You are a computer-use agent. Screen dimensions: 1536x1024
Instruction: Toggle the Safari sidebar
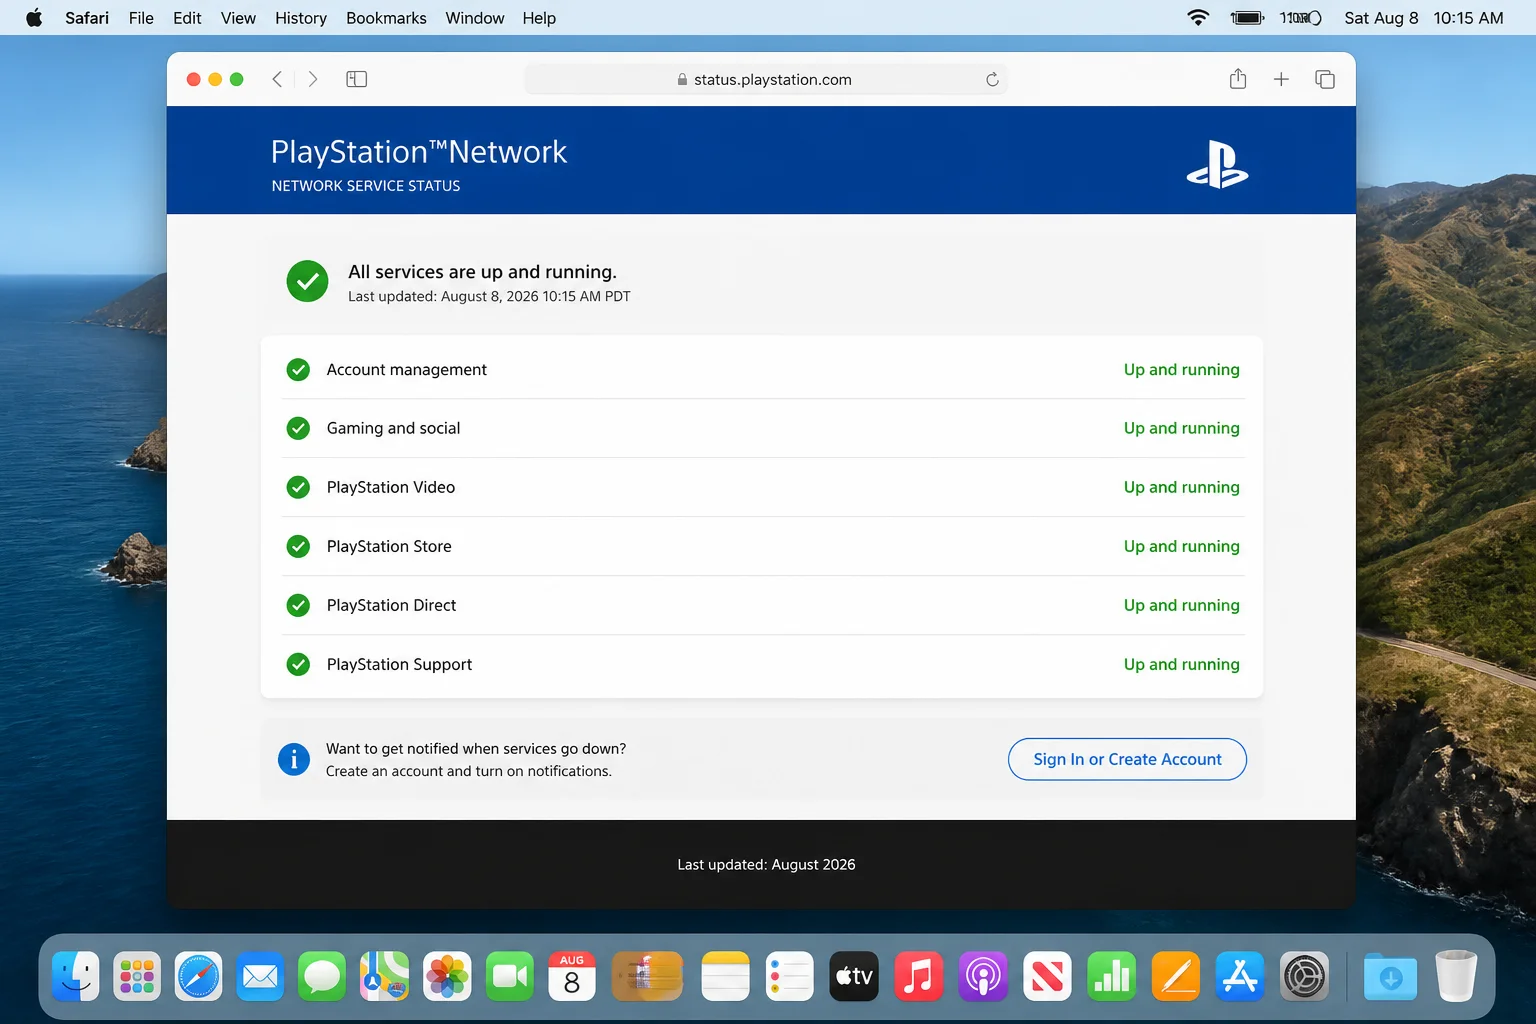357,79
